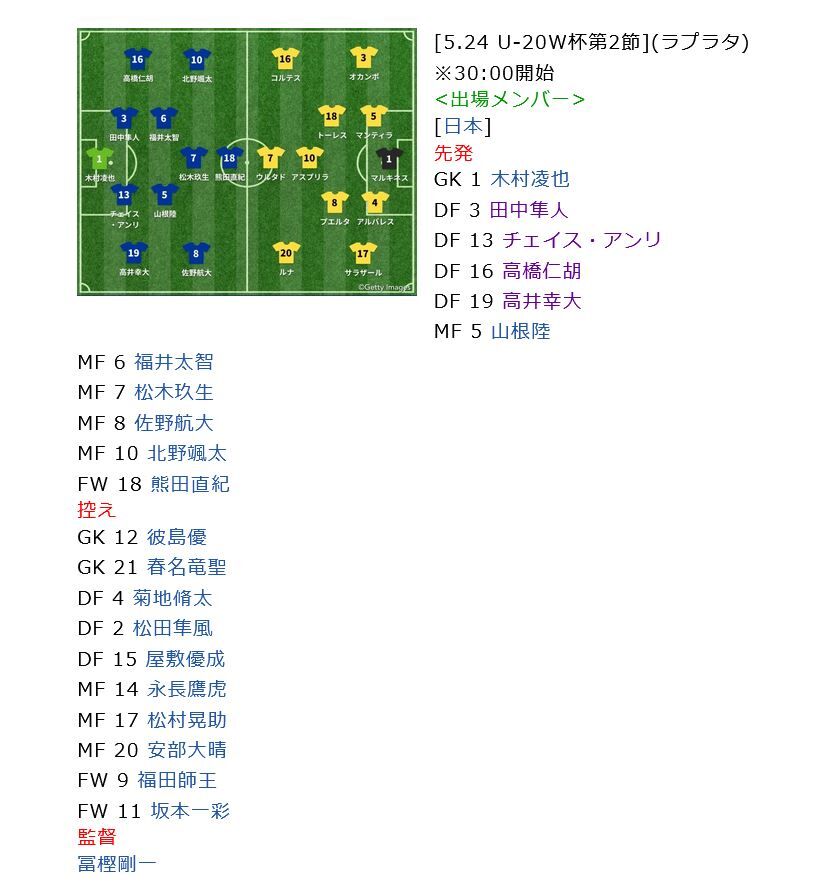
Task: Click black goalkeeper jersey of マルキネス
Action: pyautogui.click(x=389, y=158)
